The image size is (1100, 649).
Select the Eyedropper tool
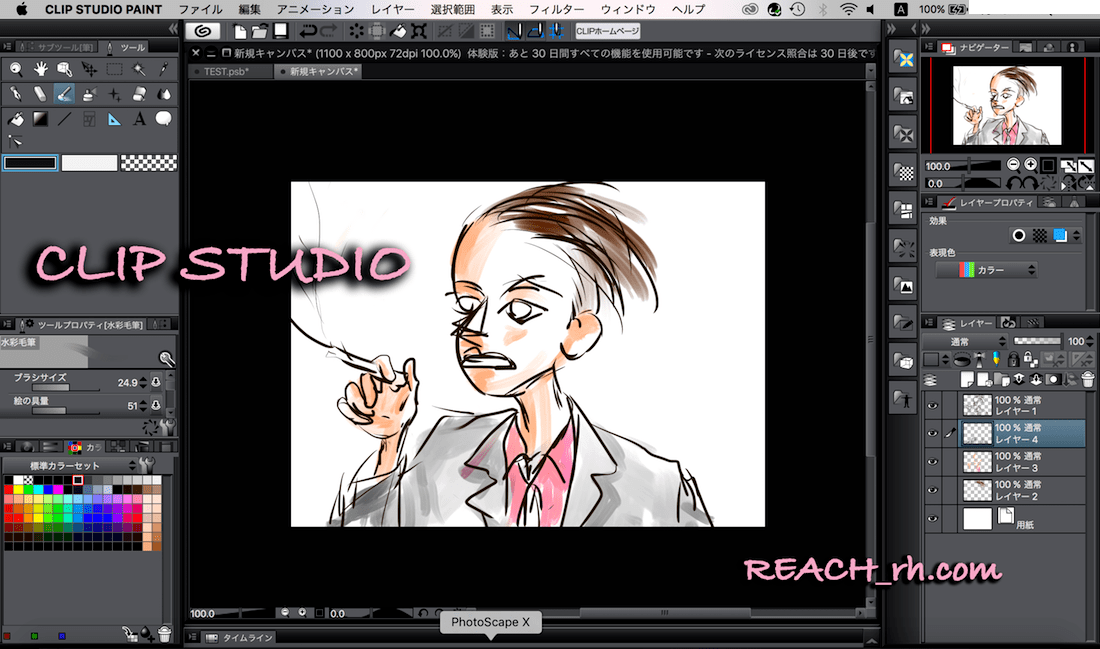pyautogui.click(x=163, y=69)
